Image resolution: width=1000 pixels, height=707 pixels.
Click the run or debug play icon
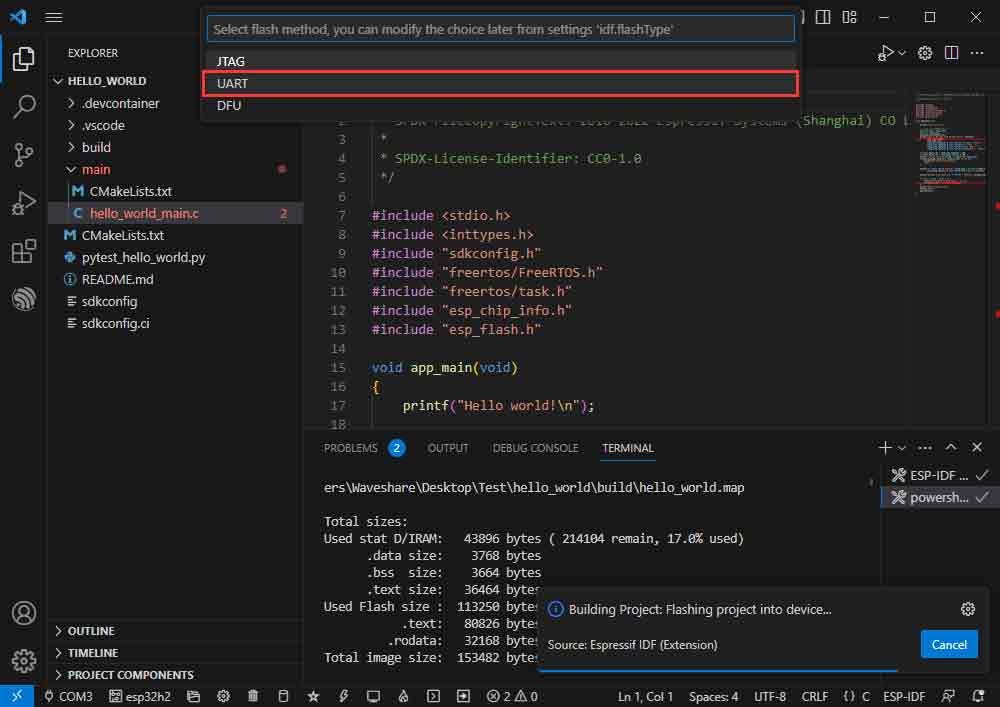[x=884, y=53]
